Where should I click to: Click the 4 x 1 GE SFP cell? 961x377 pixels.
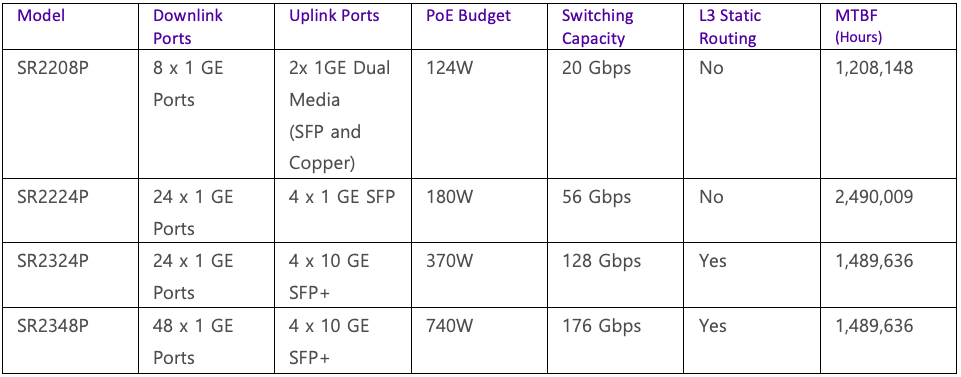(x=342, y=197)
